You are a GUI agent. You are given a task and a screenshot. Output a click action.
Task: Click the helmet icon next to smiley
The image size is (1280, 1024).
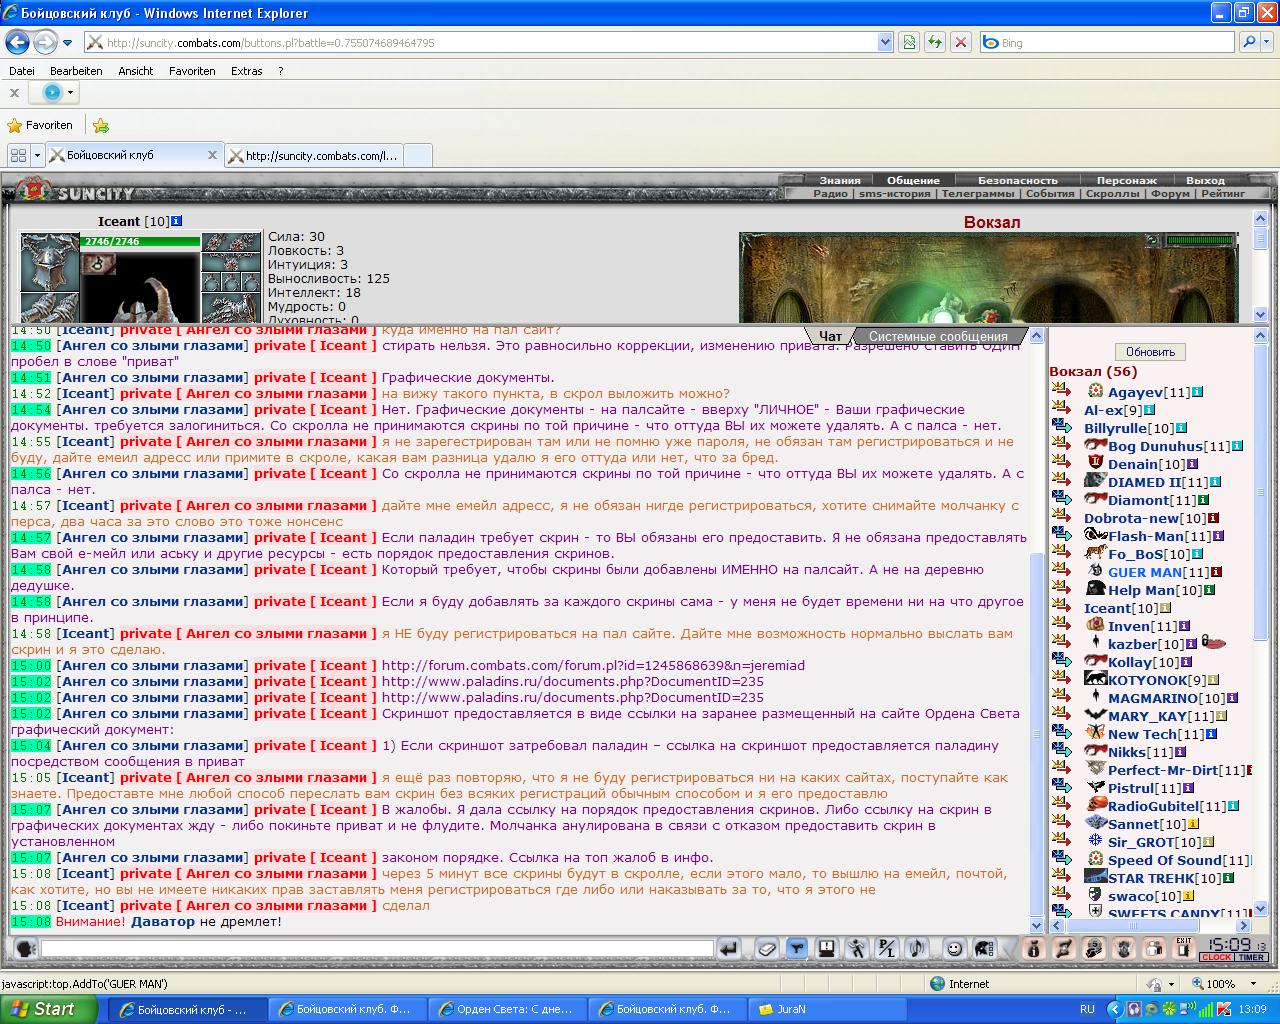tap(984, 948)
